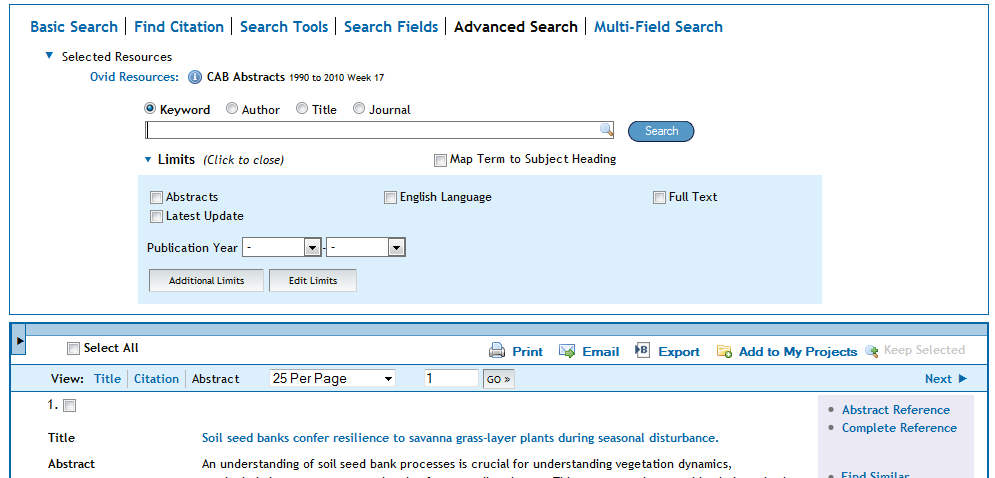
Task: Select the Advanced Search tab
Action: tap(516, 27)
